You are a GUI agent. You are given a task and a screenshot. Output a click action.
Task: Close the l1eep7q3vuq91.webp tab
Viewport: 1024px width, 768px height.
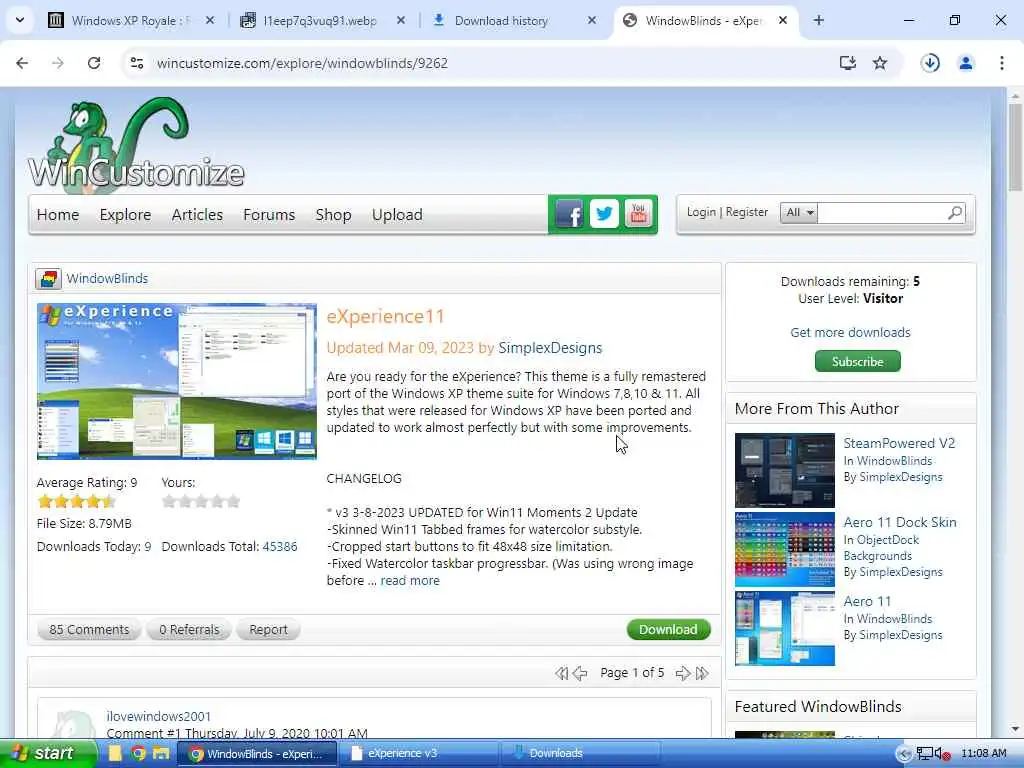click(401, 20)
